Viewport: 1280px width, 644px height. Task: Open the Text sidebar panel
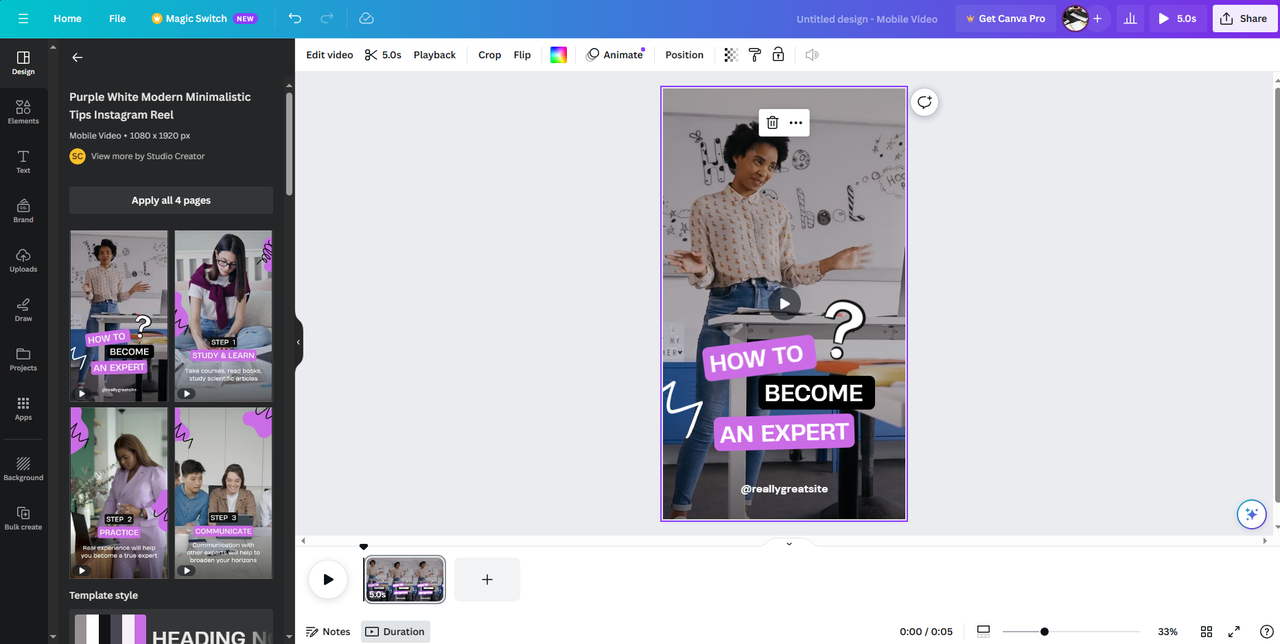[23, 162]
